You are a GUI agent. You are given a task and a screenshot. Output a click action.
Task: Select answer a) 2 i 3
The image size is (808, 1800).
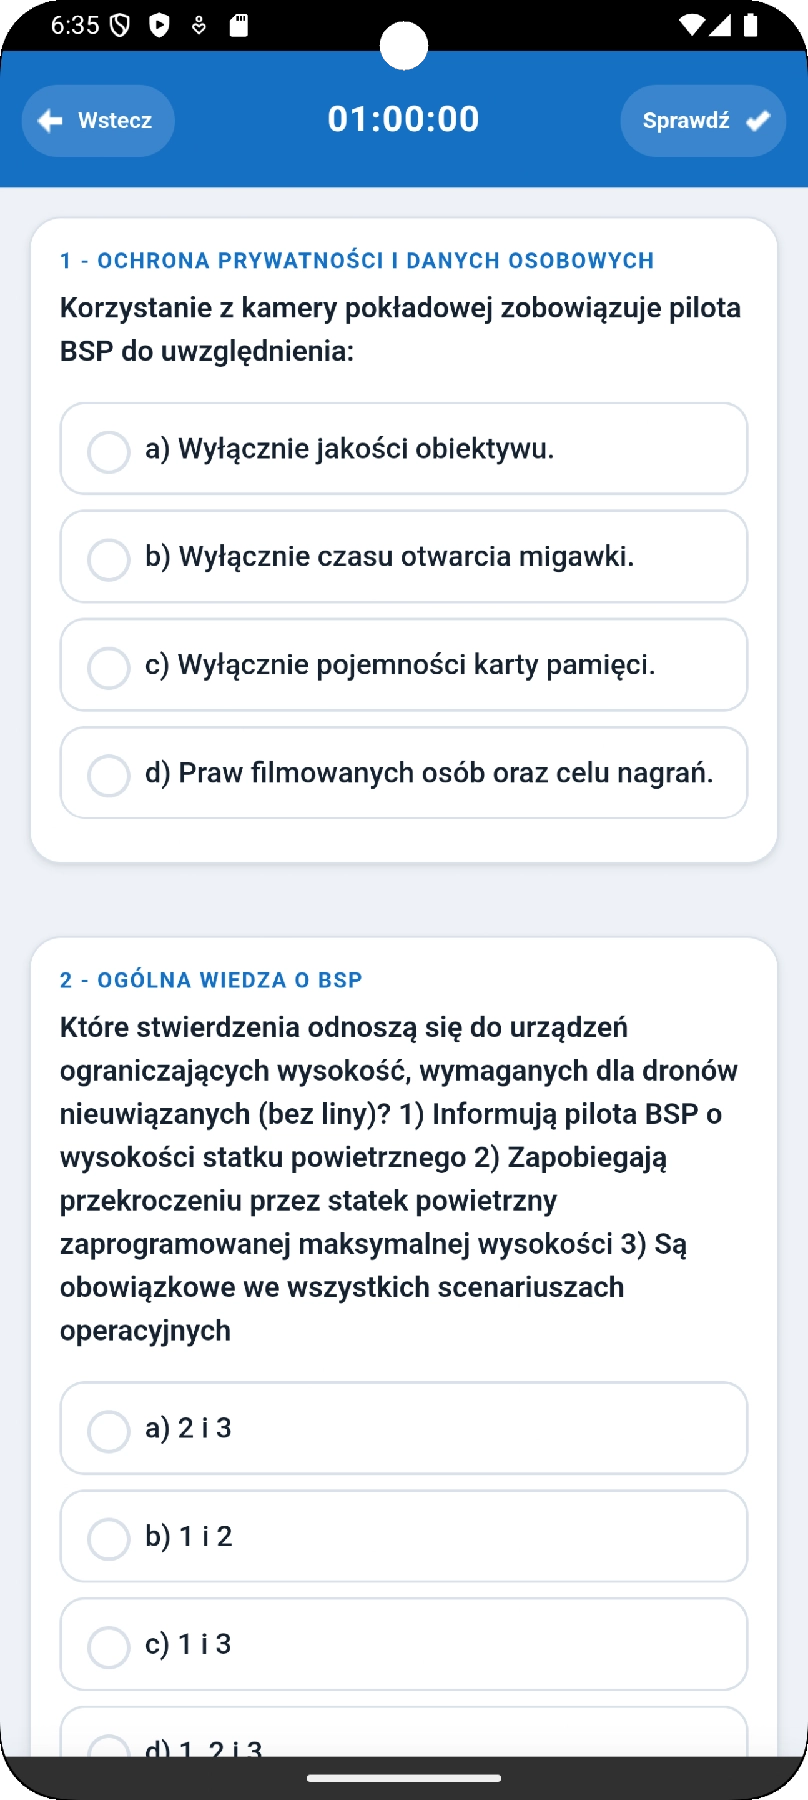(x=404, y=1428)
